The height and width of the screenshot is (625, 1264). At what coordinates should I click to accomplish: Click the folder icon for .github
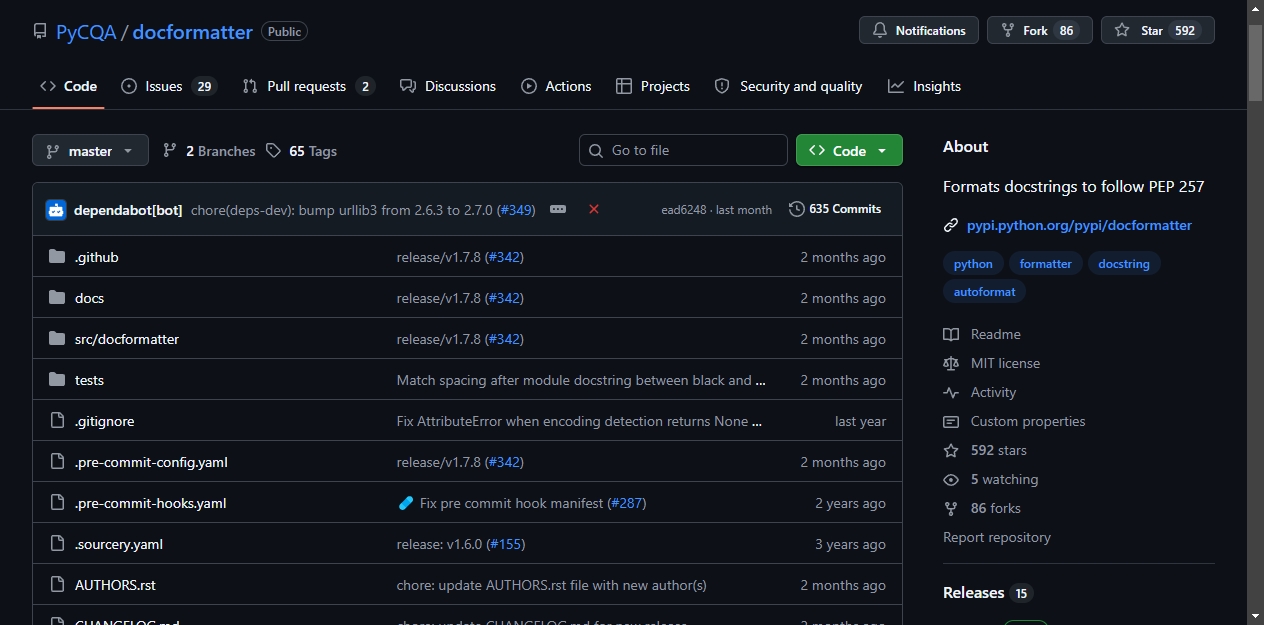click(57, 257)
